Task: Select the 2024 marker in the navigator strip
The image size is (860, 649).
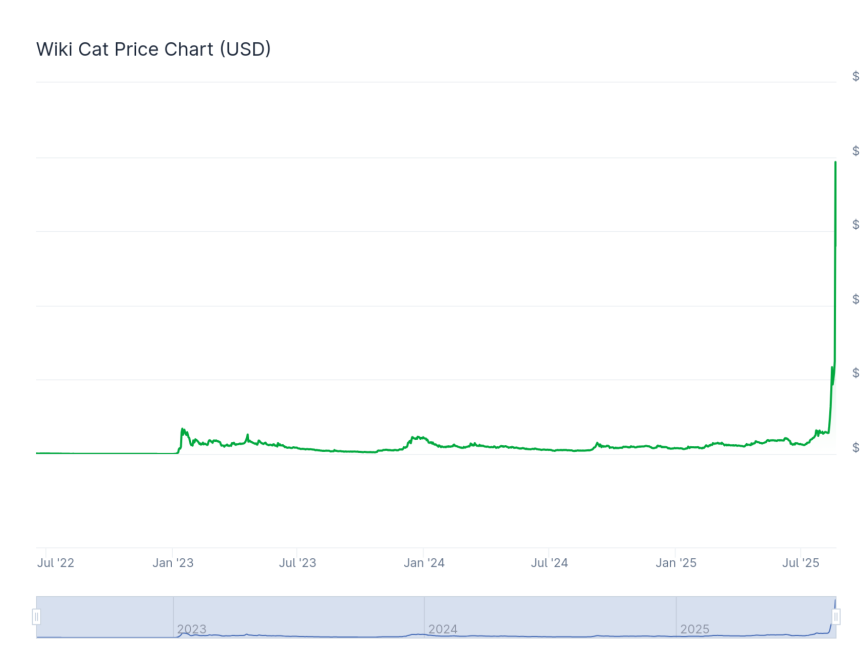Action: [x=443, y=629]
